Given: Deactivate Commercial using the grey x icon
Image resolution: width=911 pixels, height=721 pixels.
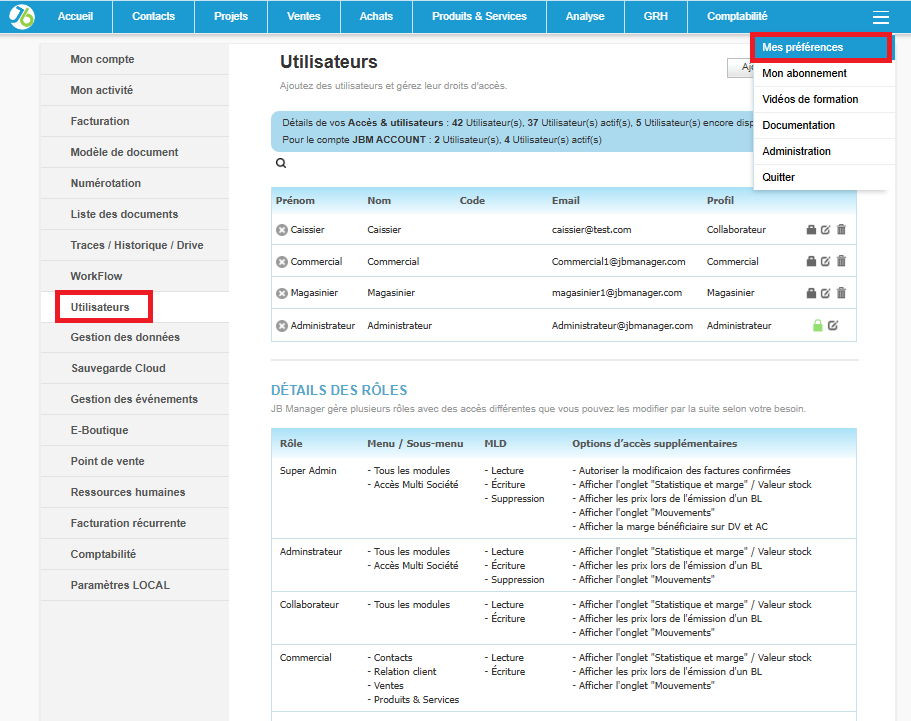Looking at the screenshot, I should [x=282, y=261].
